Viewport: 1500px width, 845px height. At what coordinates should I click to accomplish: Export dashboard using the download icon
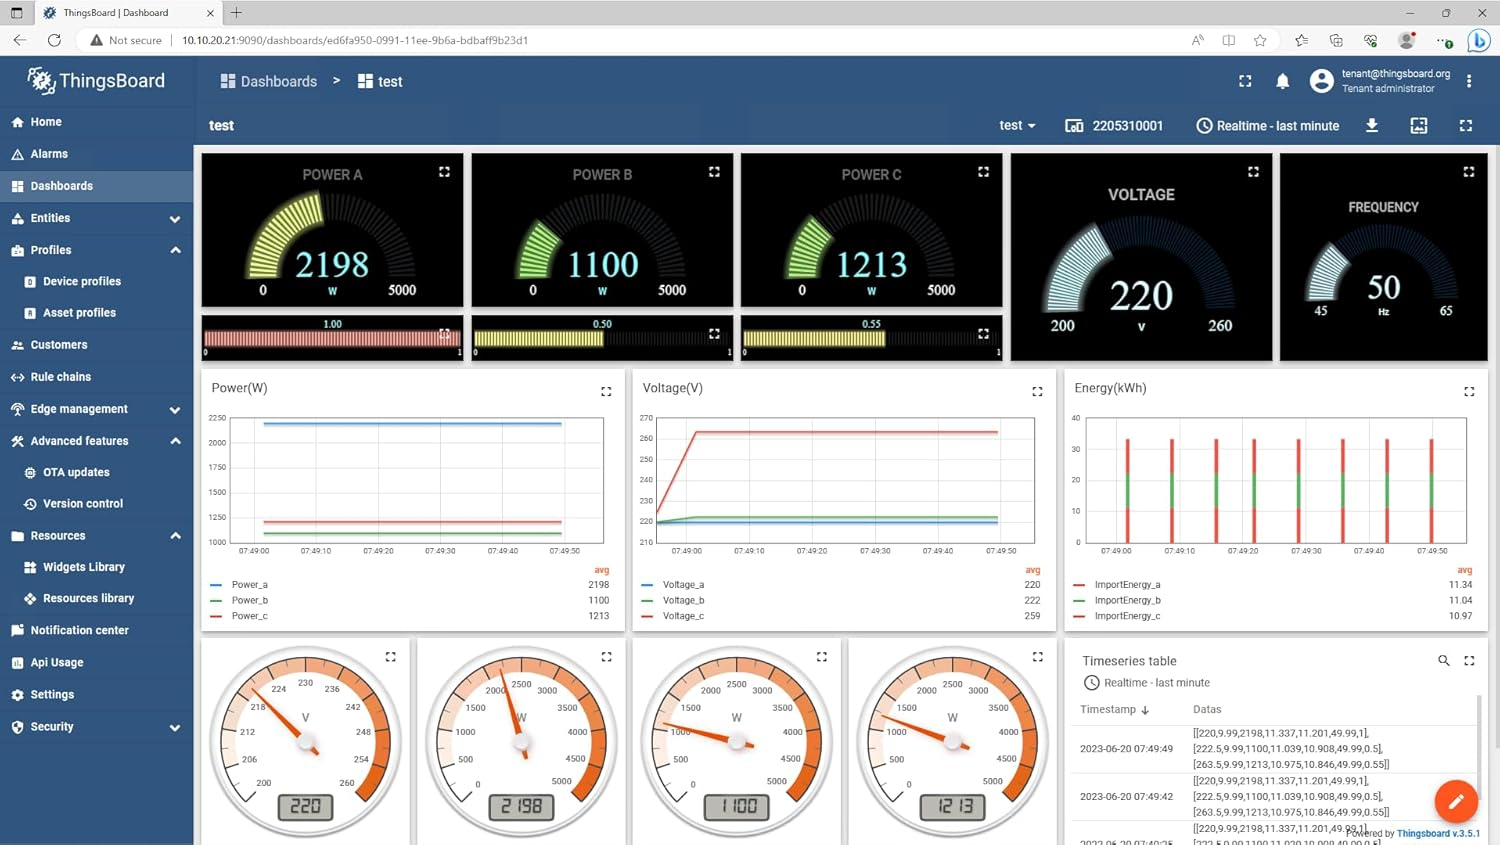click(x=1372, y=126)
